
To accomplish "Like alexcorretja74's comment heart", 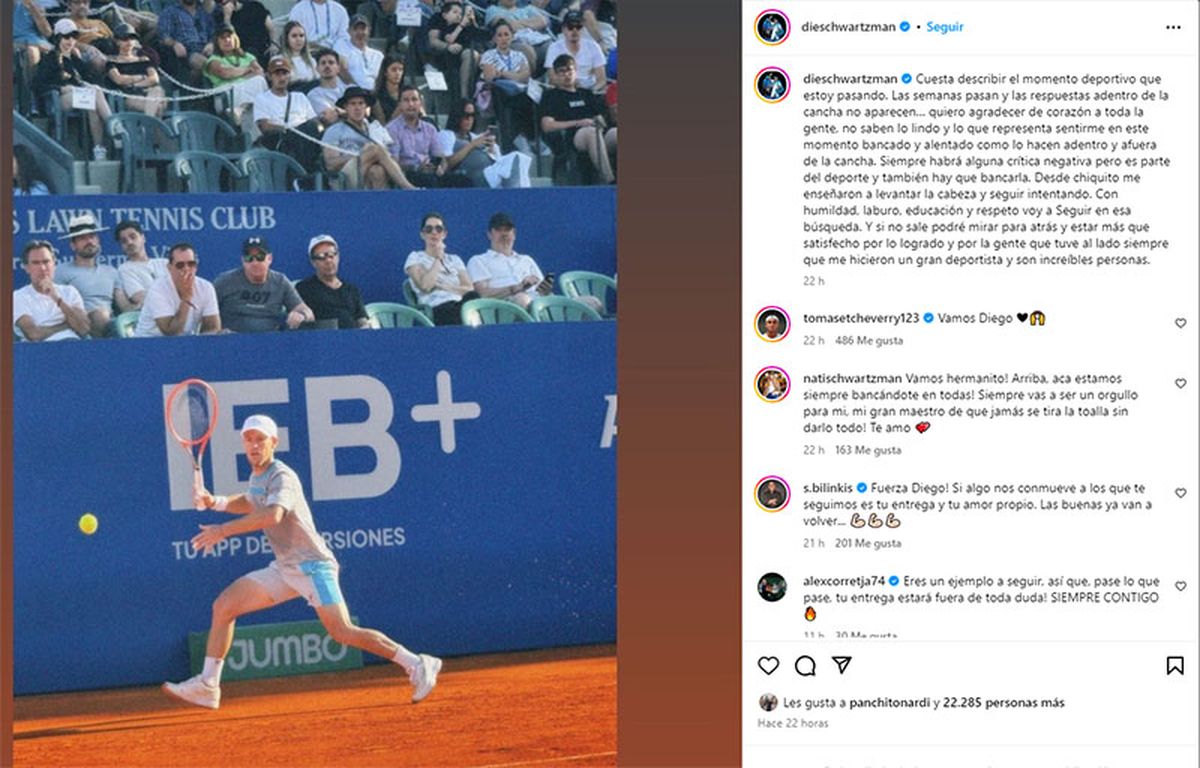I will [1180, 586].
